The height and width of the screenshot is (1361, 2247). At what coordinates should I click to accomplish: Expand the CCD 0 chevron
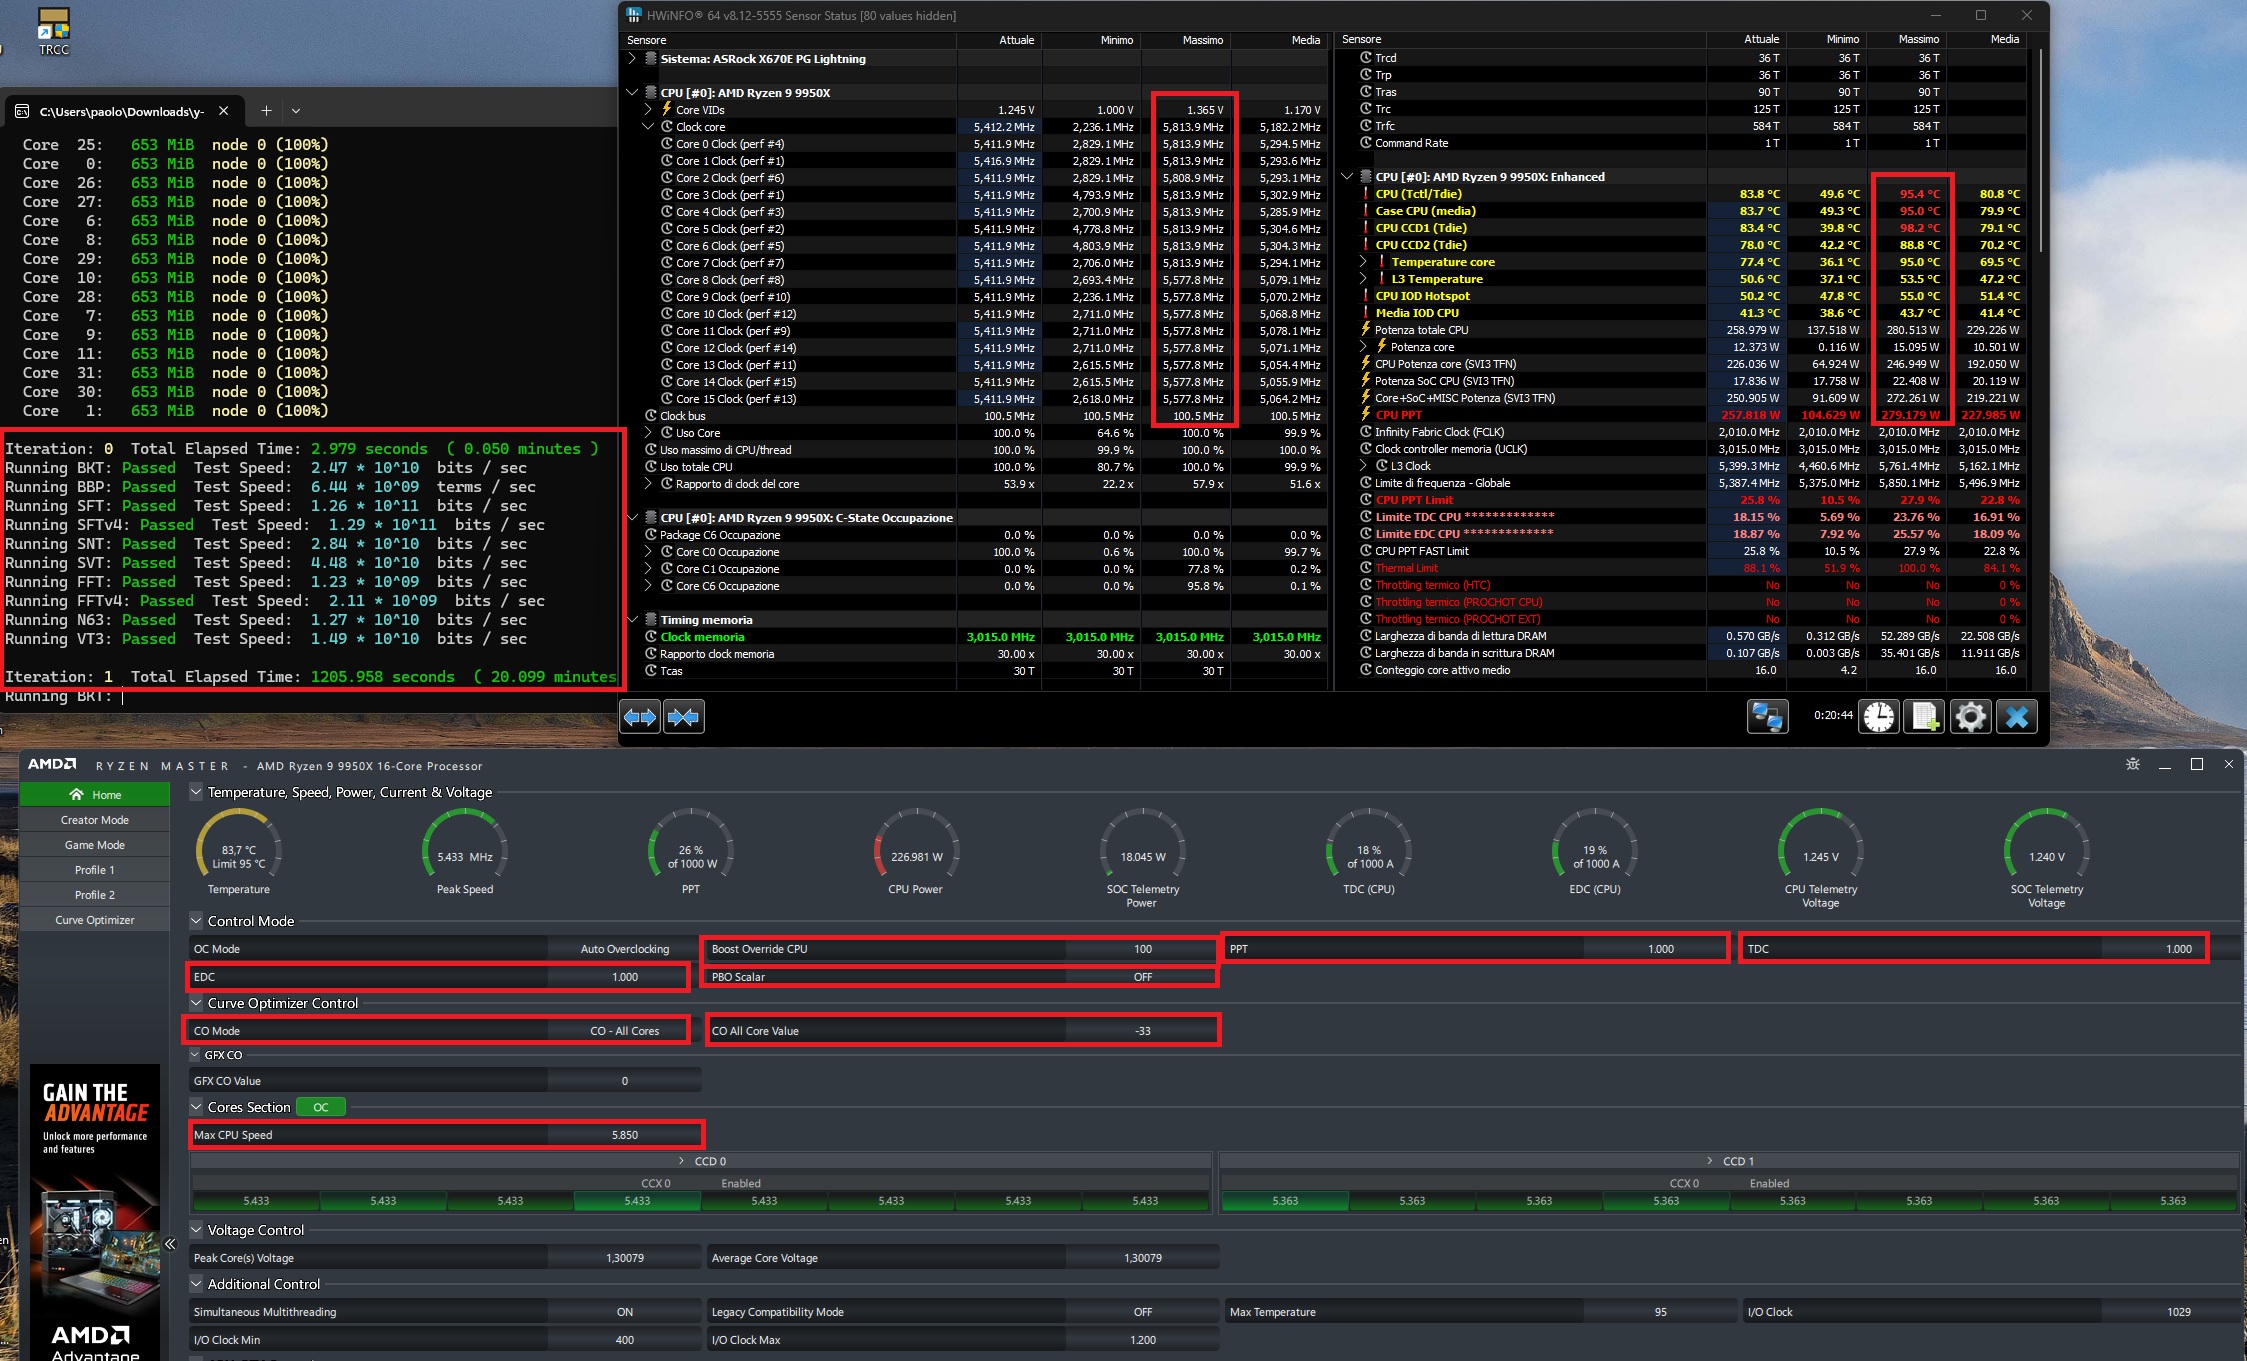tap(682, 1161)
